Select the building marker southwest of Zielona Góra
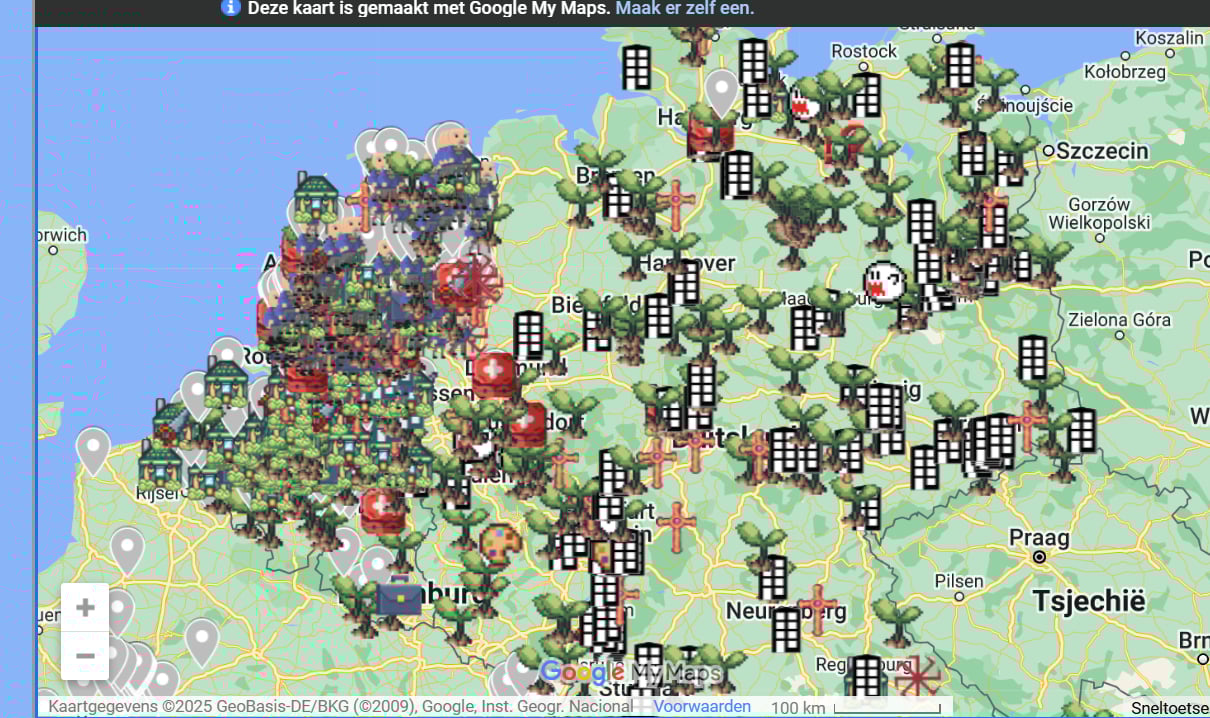 coord(1033,358)
